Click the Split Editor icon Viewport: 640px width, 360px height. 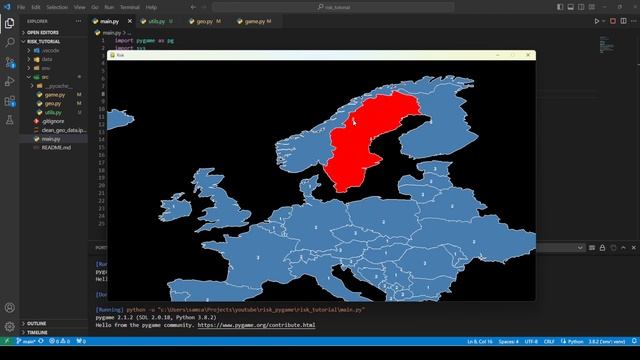tap(623, 21)
